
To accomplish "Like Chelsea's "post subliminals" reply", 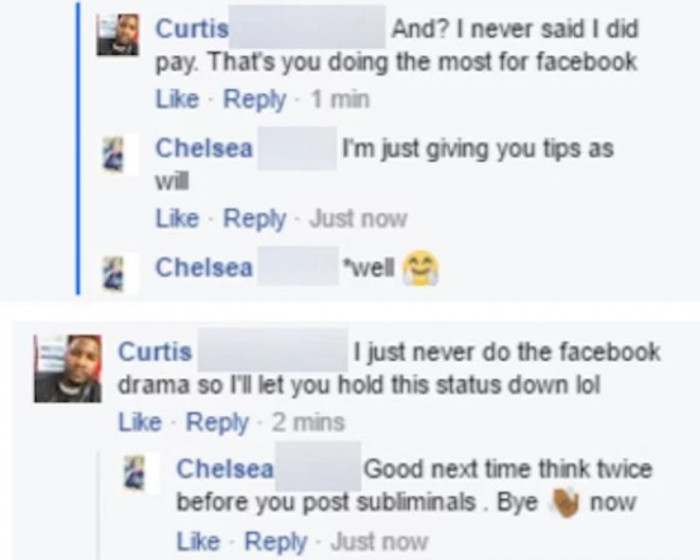I will (198, 541).
